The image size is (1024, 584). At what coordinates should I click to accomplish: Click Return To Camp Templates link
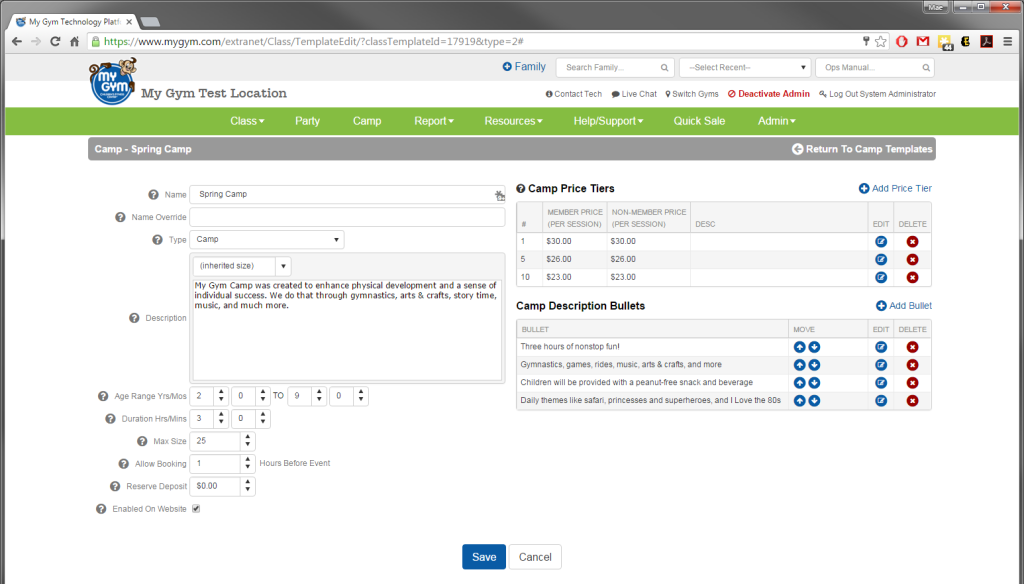pyautogui.click(x=862, y=149)
